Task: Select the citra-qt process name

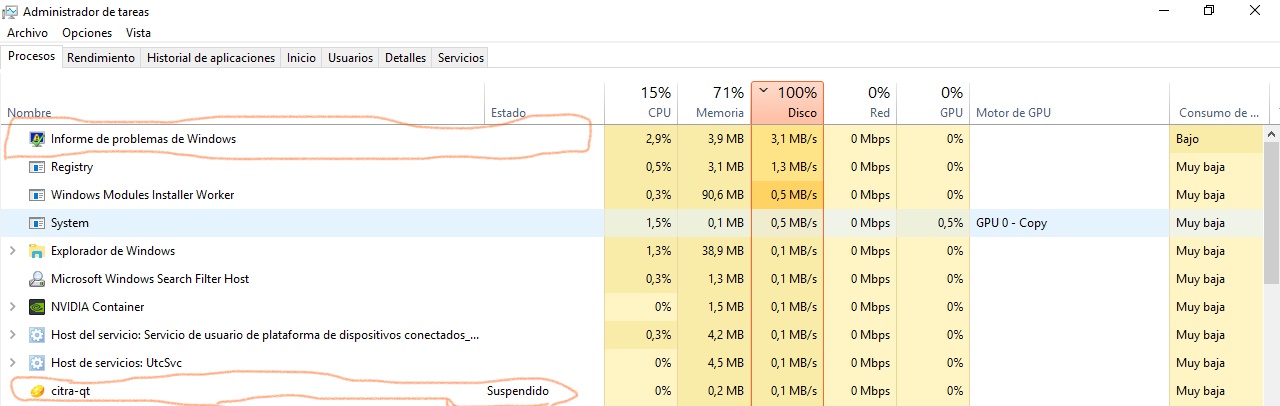Action: [x=72, y=391]
